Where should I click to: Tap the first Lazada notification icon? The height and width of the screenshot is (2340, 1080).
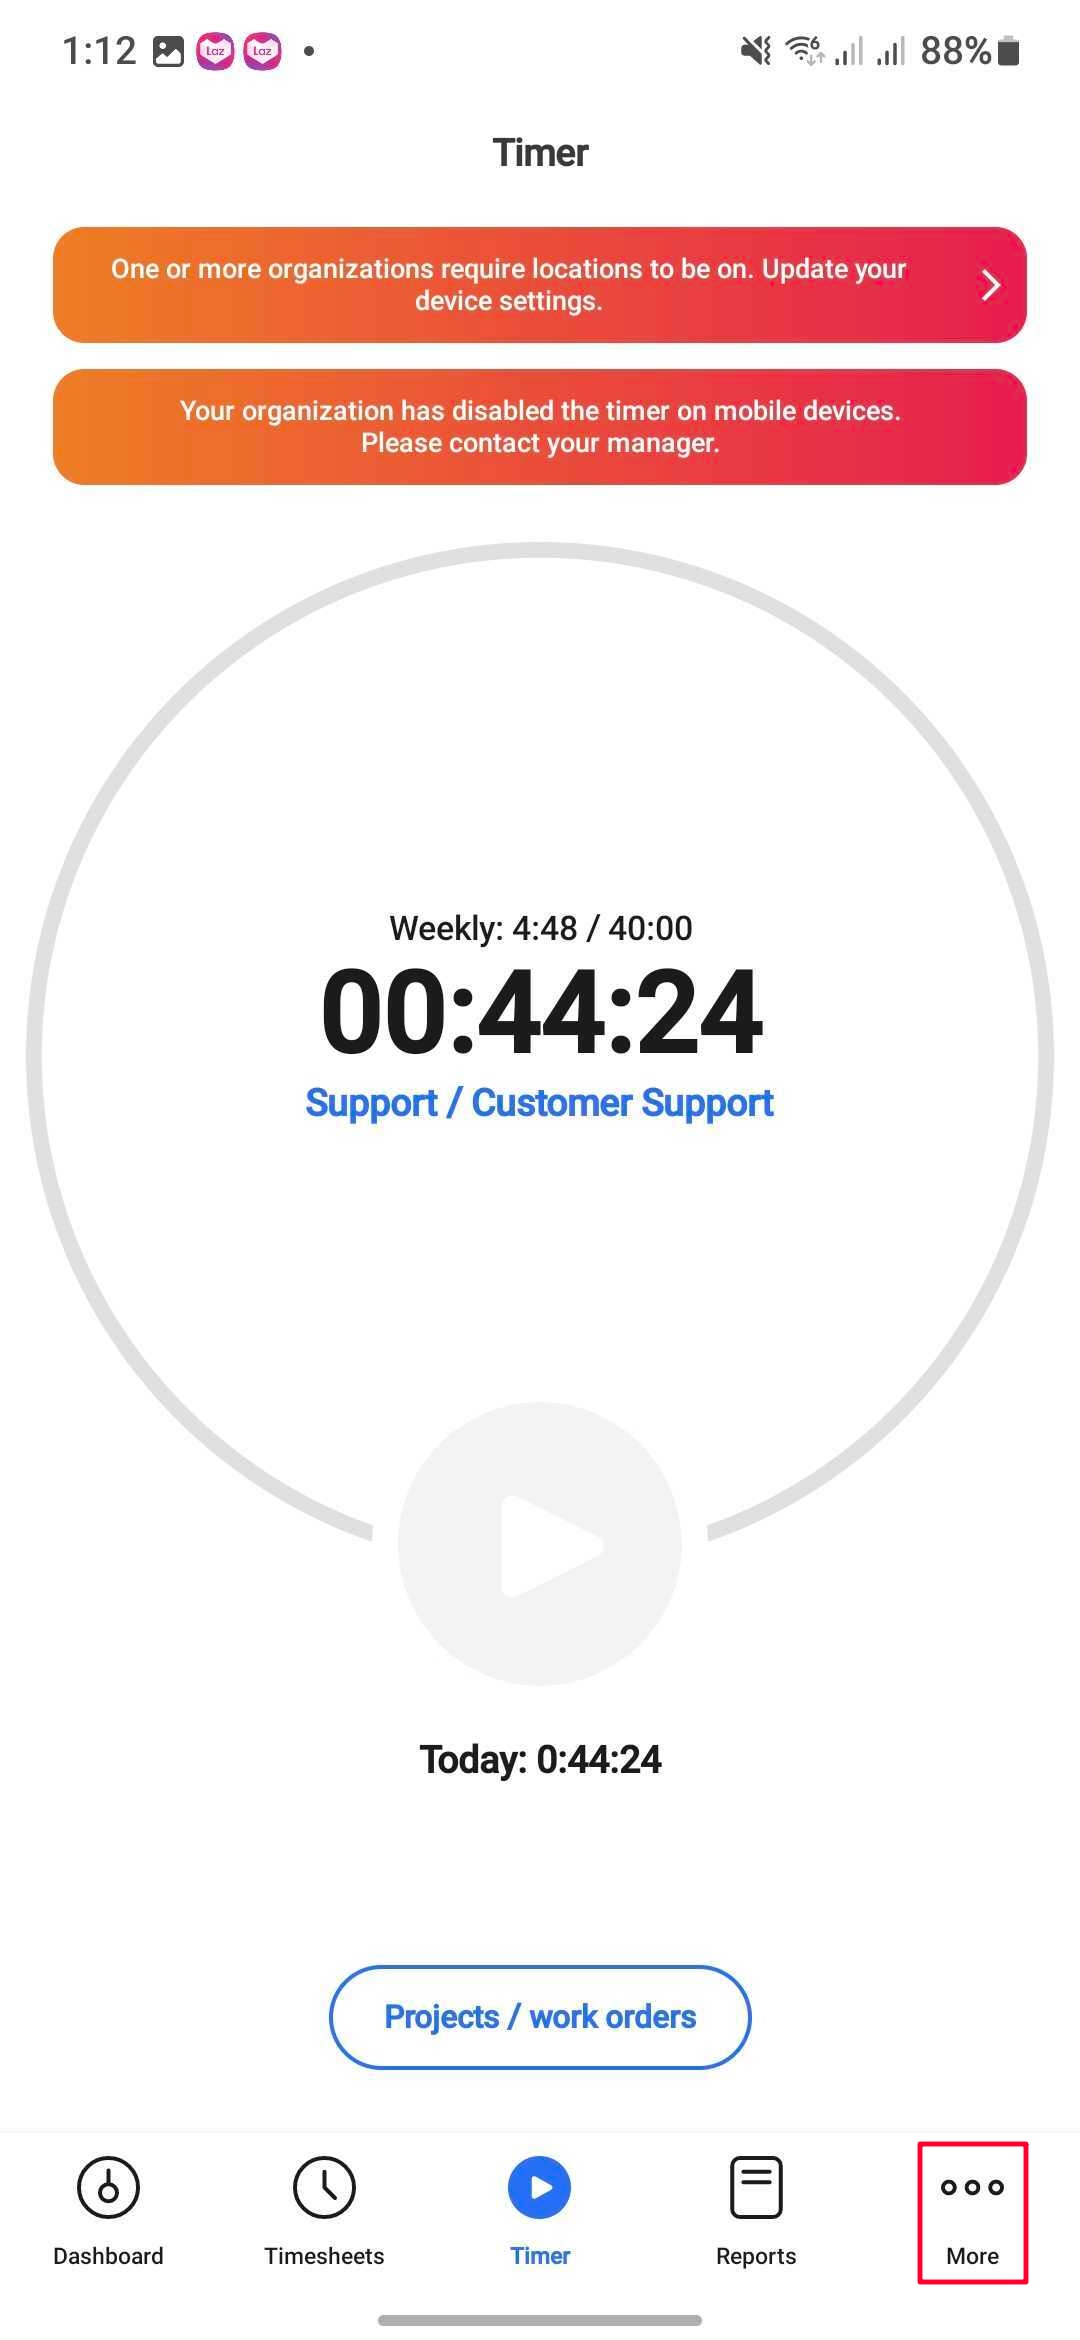pos(215,51)
